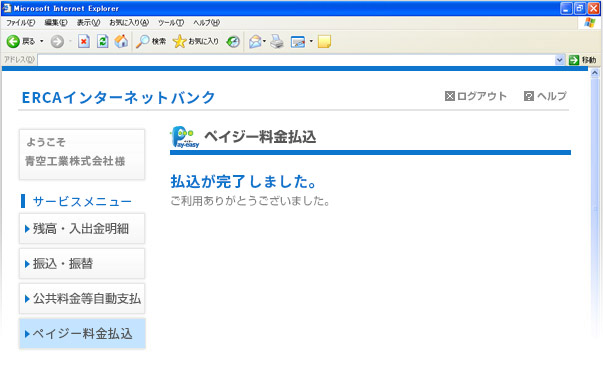Screen dimensions: 603x380
Task: Click the Forward arrow toolbar icon
Action: (x=57, y=41)
